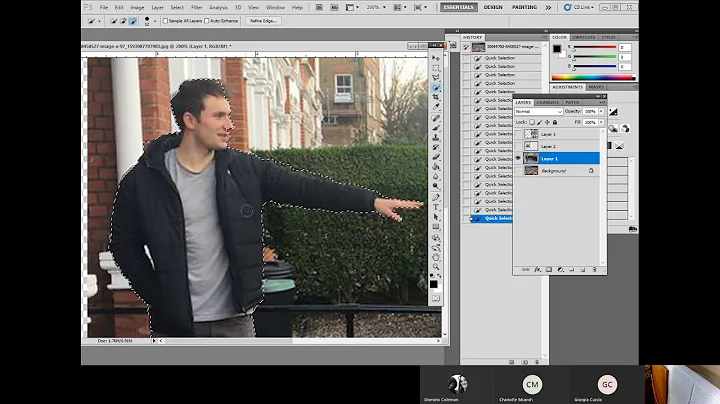720x404 pixels.
Task: Select the Zoom tool in toolbox
Action: click(x=436, y=267)
